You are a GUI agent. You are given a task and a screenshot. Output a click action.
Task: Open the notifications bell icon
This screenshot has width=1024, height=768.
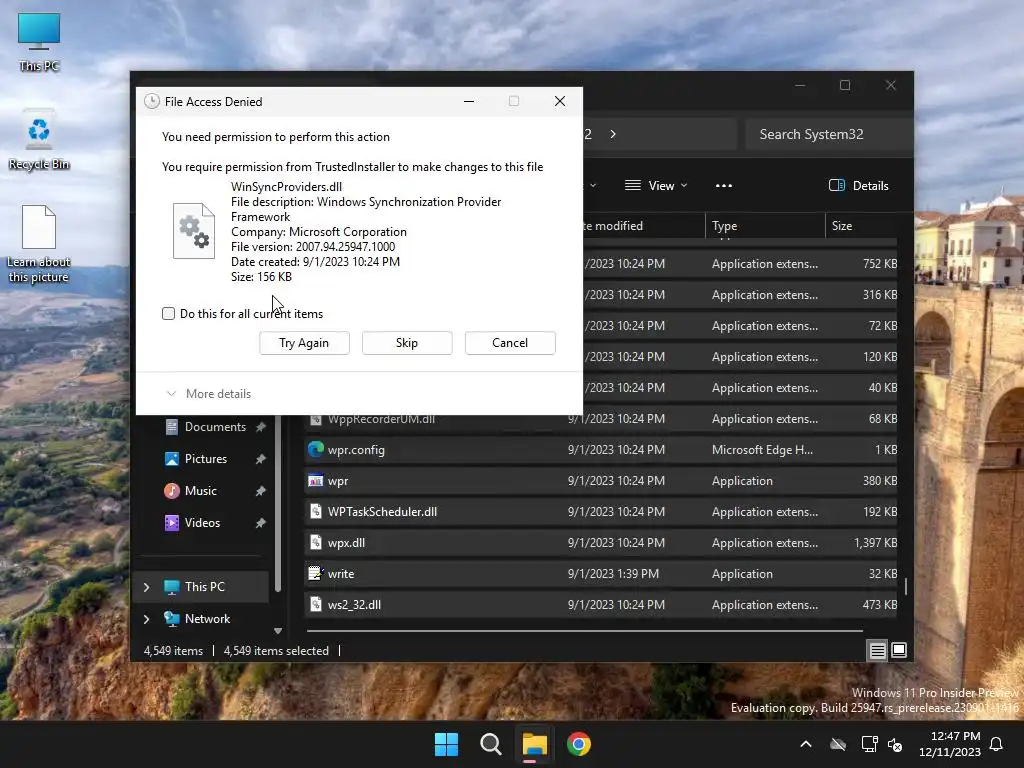tap(997, 744)
